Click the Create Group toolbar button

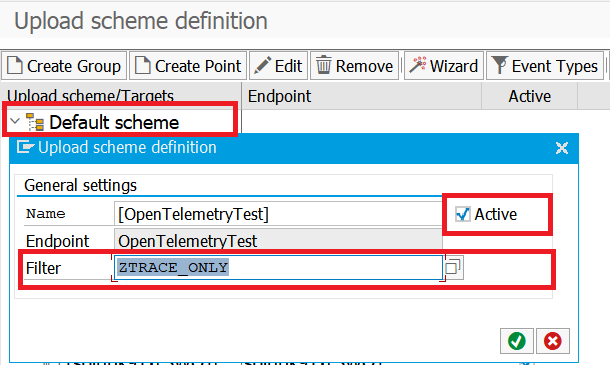(64, 66)
